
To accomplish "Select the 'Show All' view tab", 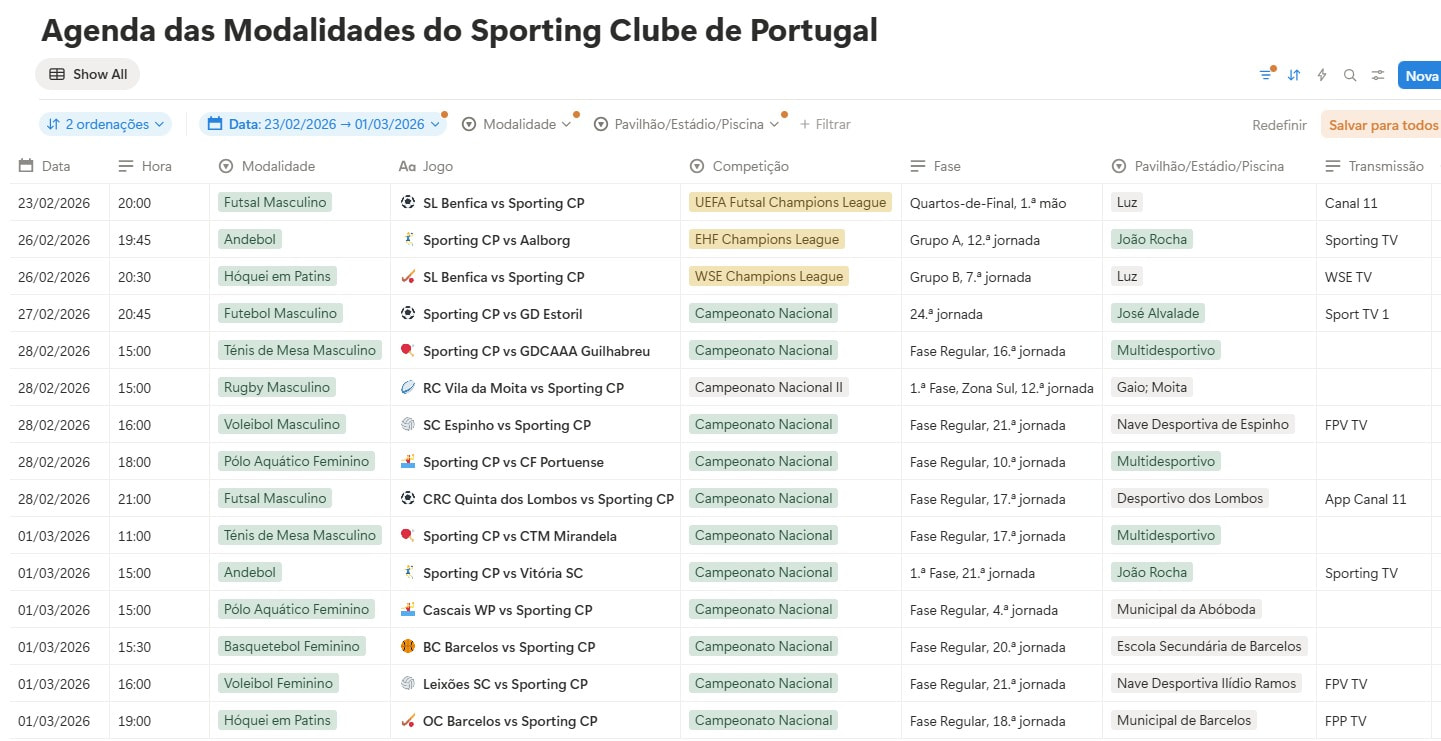I will tap(88, 74).
